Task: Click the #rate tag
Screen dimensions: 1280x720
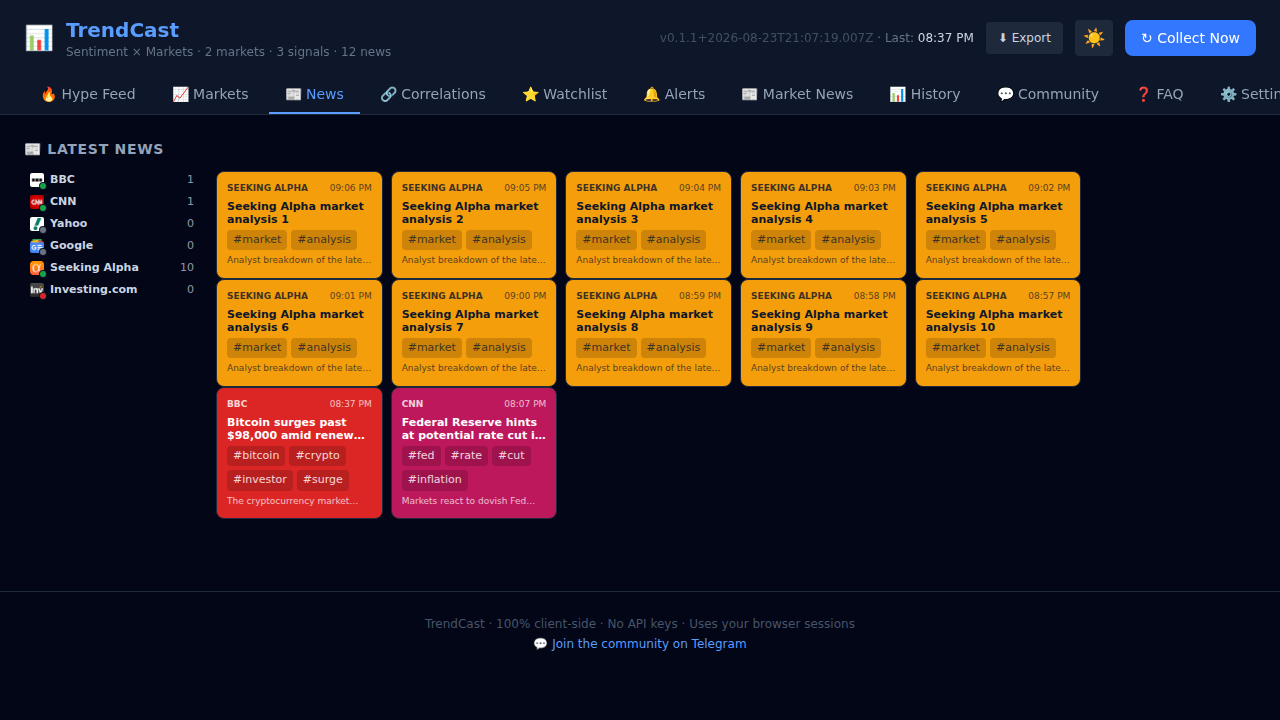Action: (x=466, y=456)
